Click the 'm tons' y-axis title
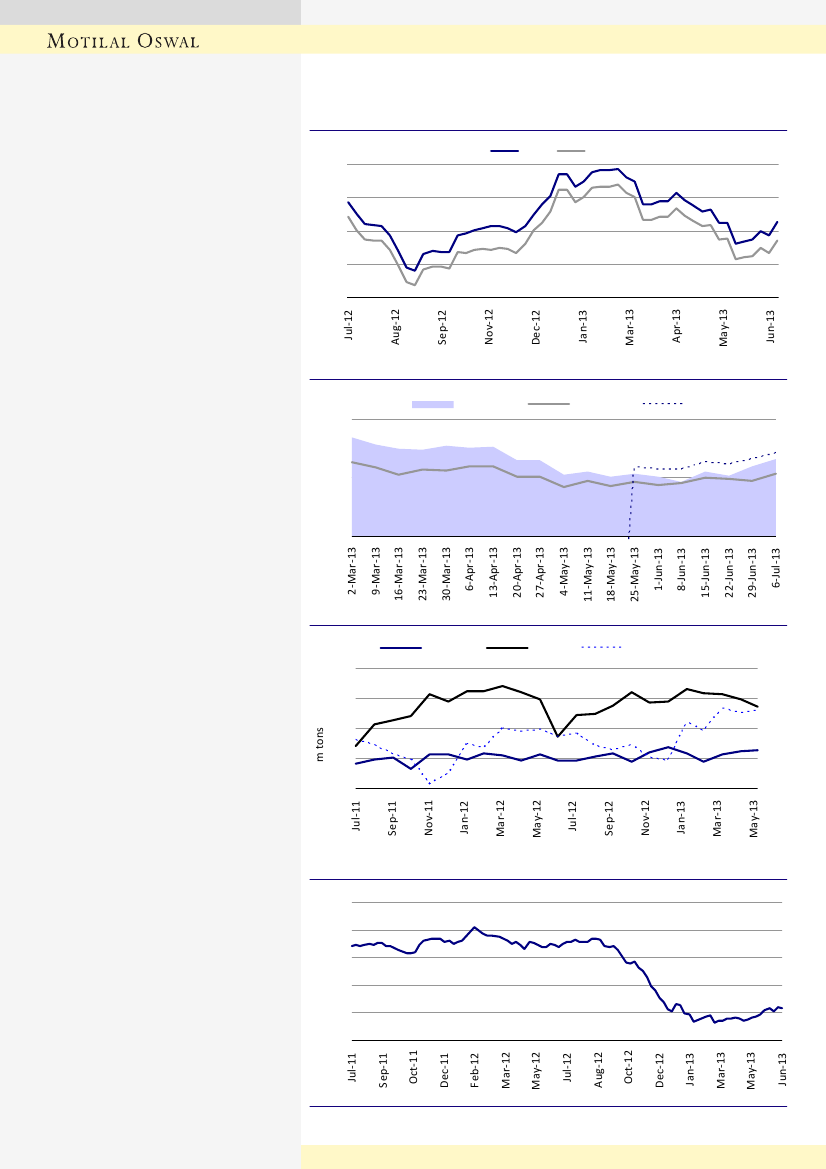This screenshot has height=1169, width=826. click(321, 743)
